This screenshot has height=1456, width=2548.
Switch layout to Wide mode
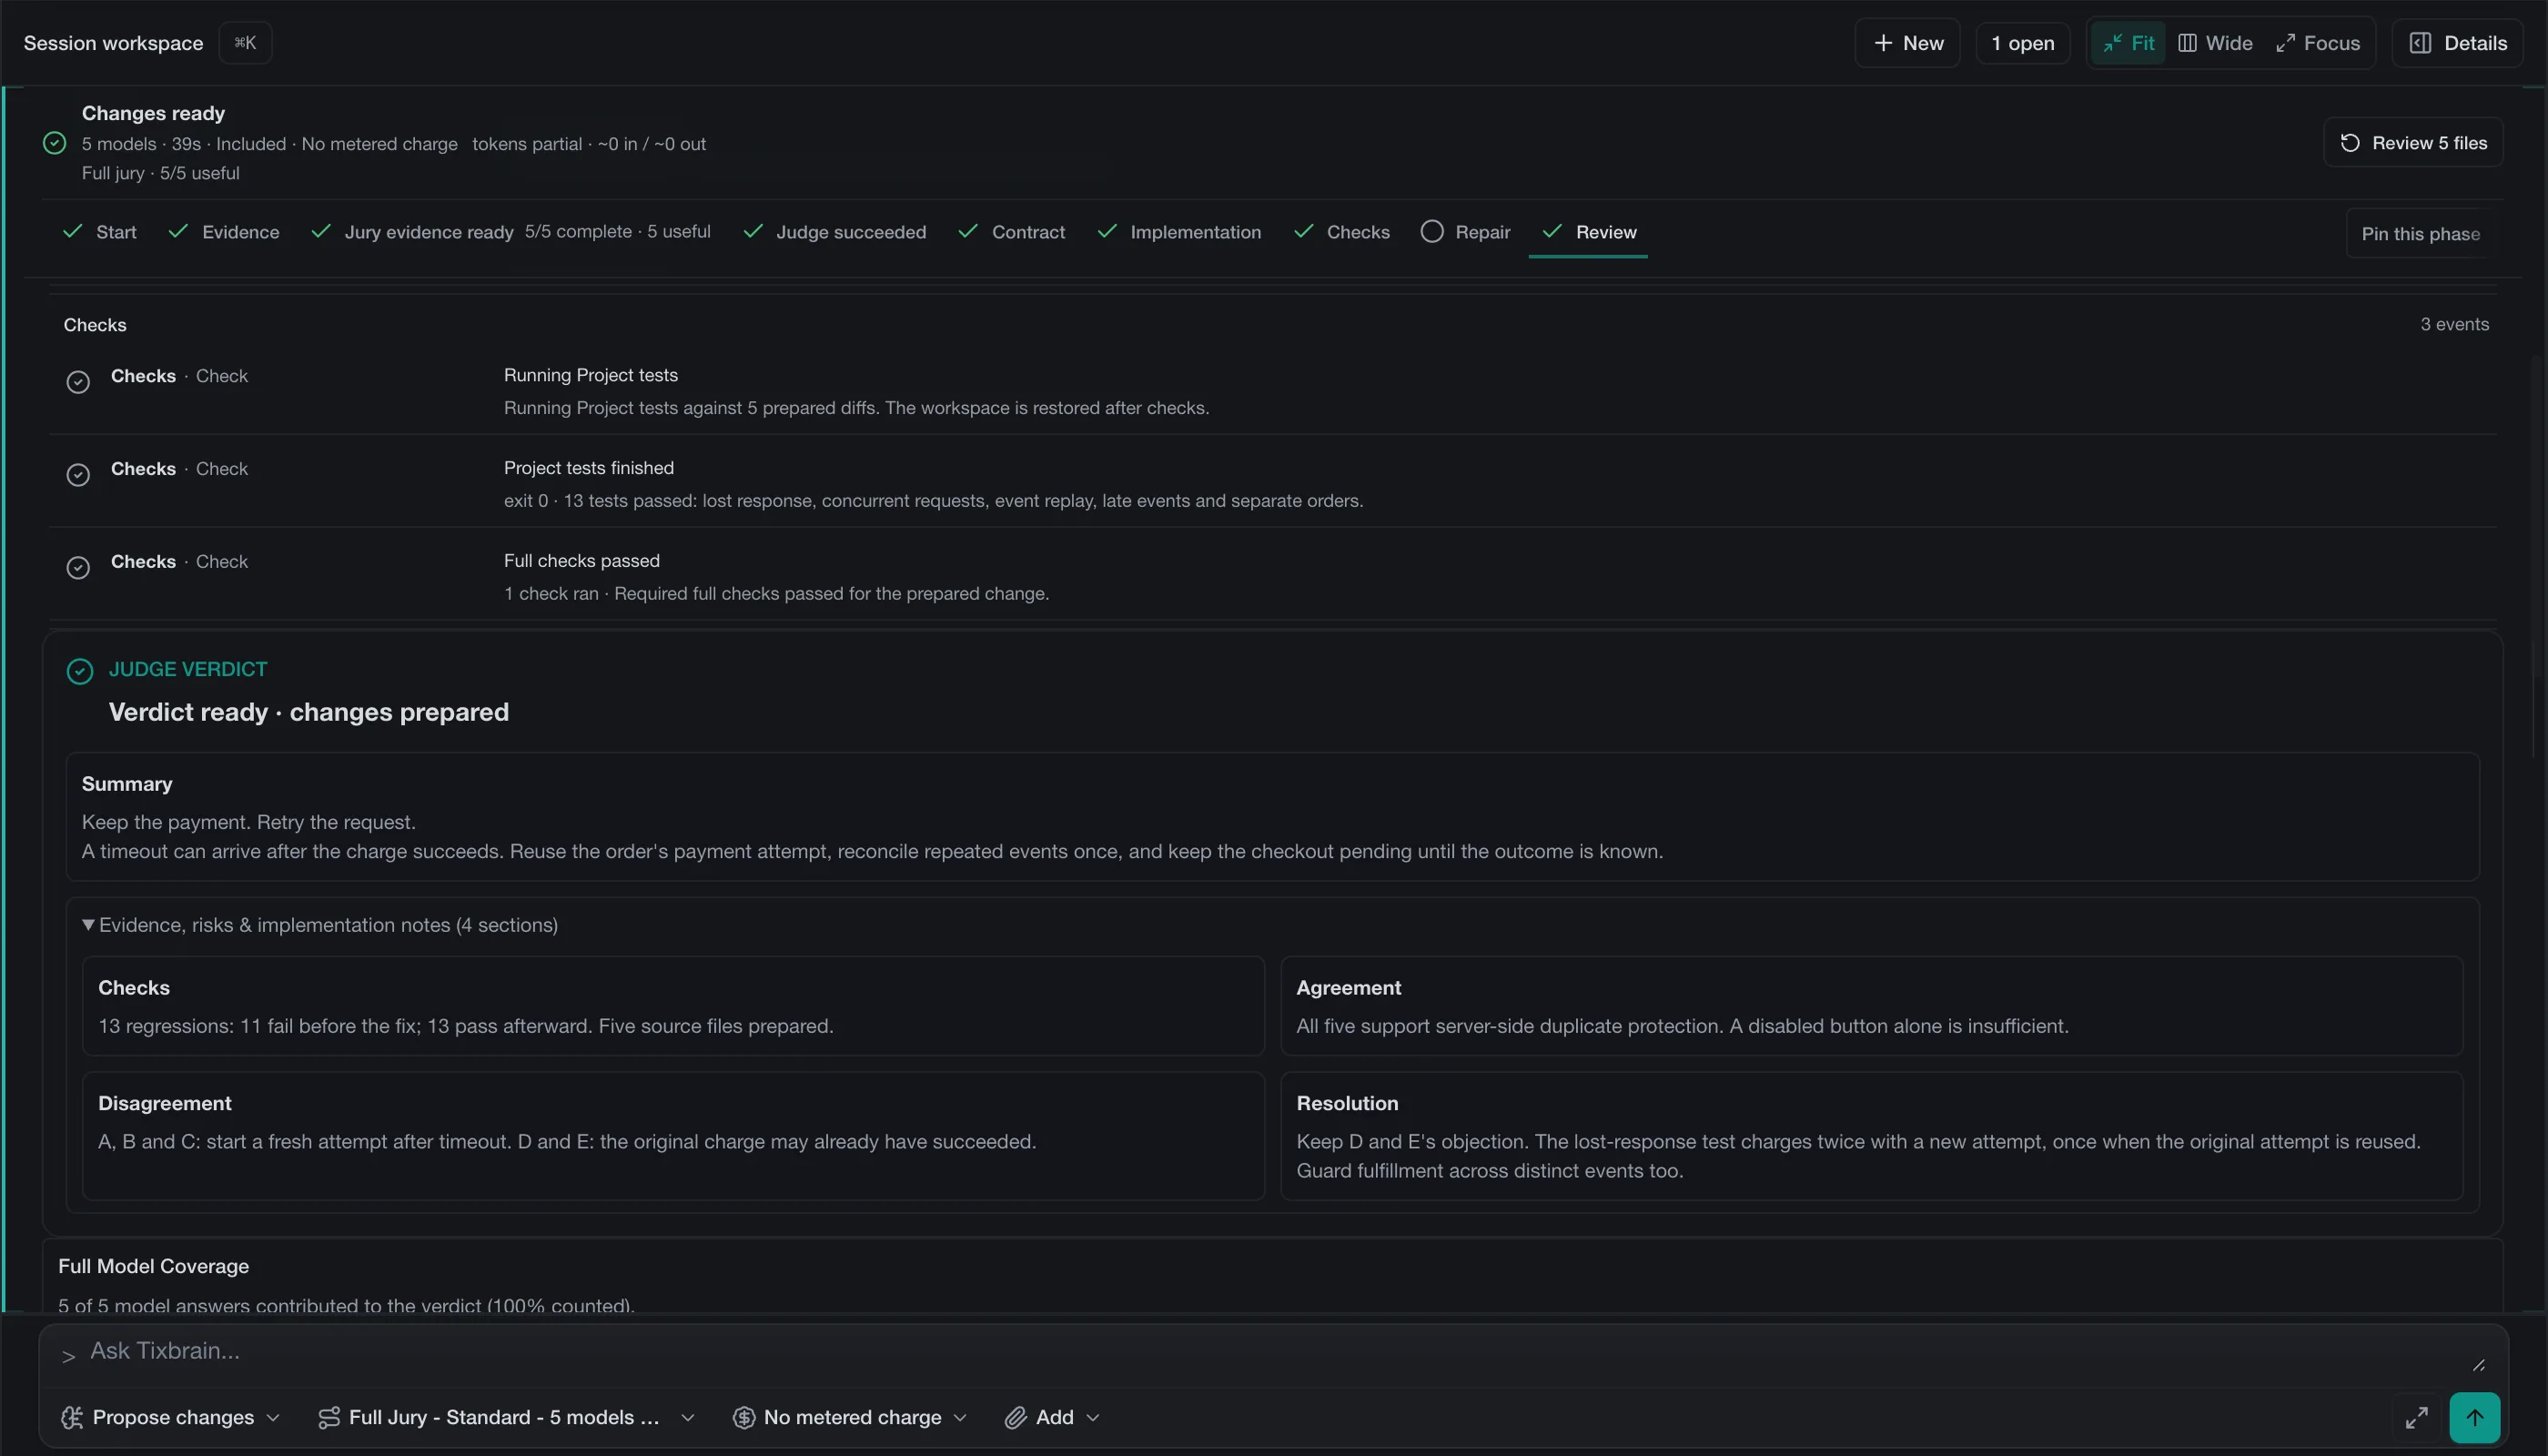(2215, 43)
